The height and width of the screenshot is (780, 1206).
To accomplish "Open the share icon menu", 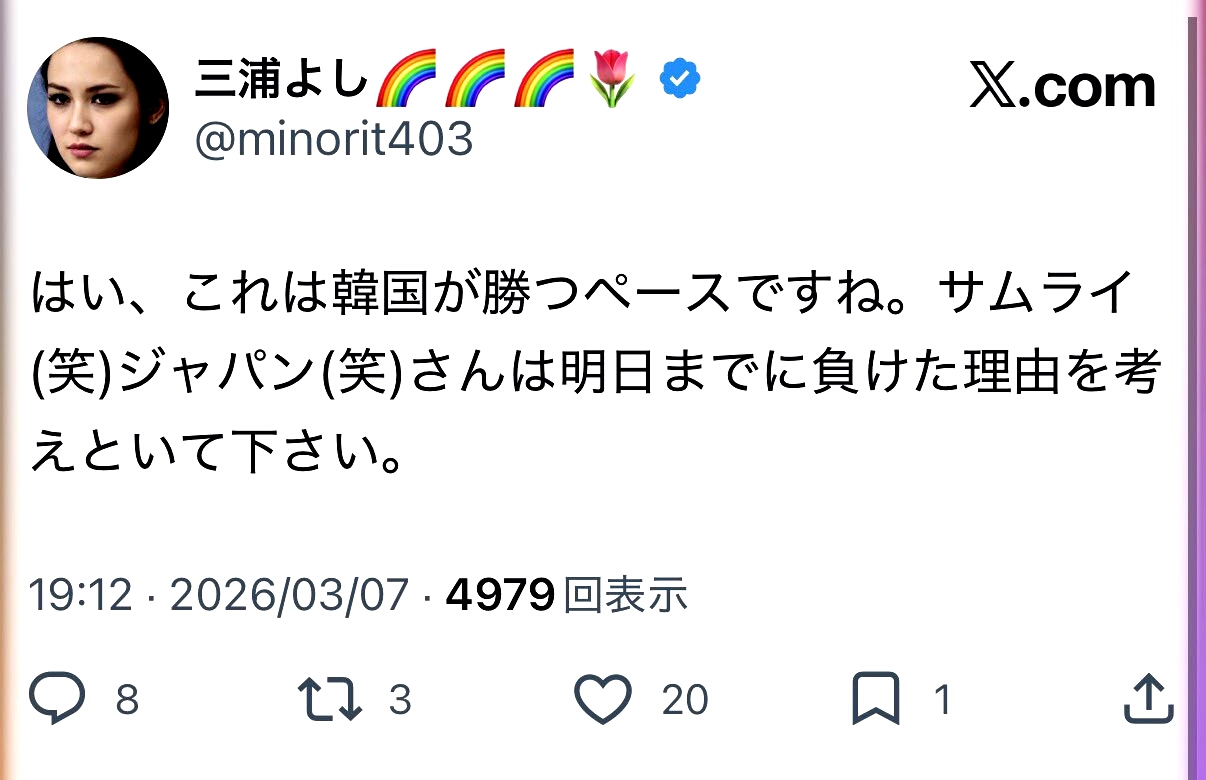I will tap(1147, 699).
